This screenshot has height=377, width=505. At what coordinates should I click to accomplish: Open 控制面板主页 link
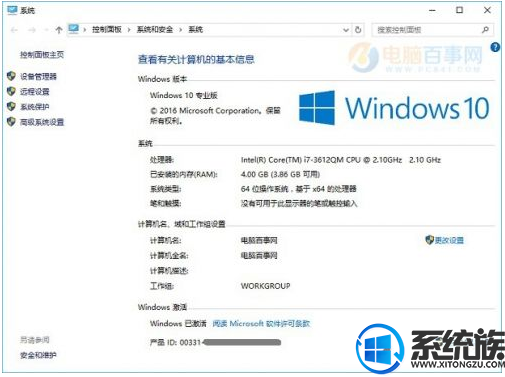point(42,55)
